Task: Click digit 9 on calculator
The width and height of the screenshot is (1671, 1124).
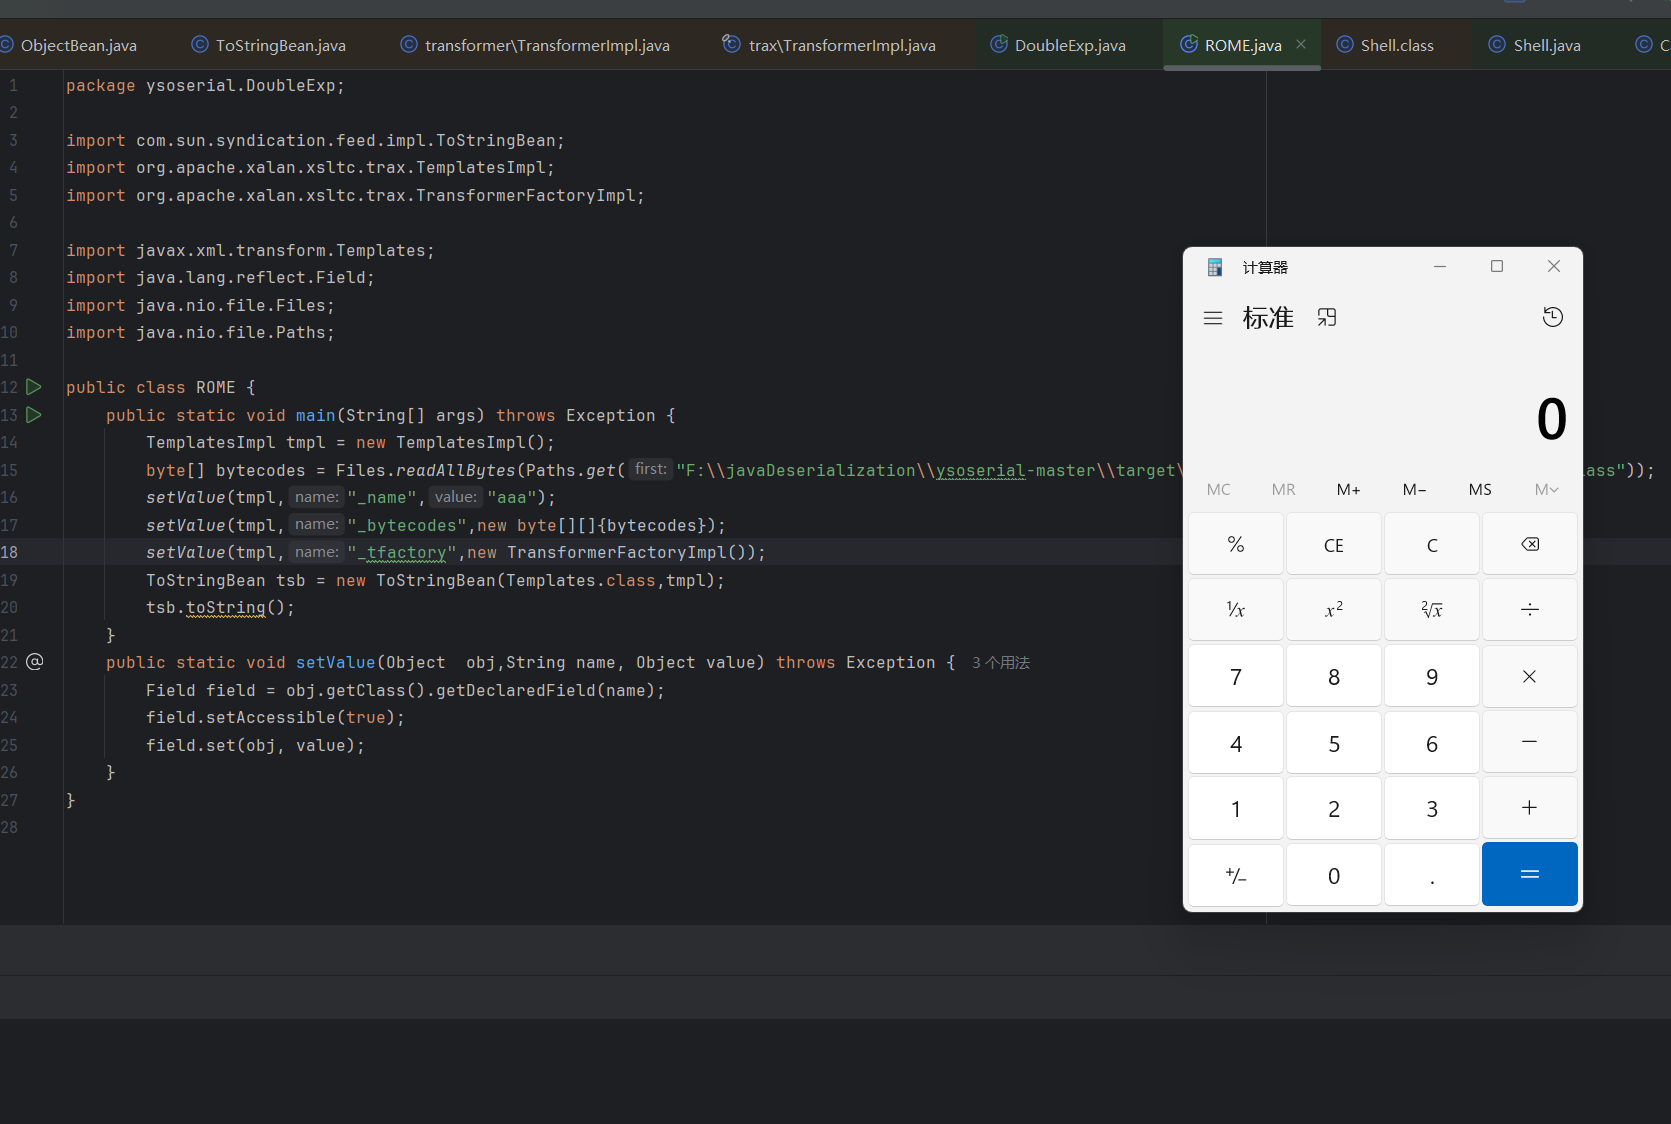Action: (1432, 676)
